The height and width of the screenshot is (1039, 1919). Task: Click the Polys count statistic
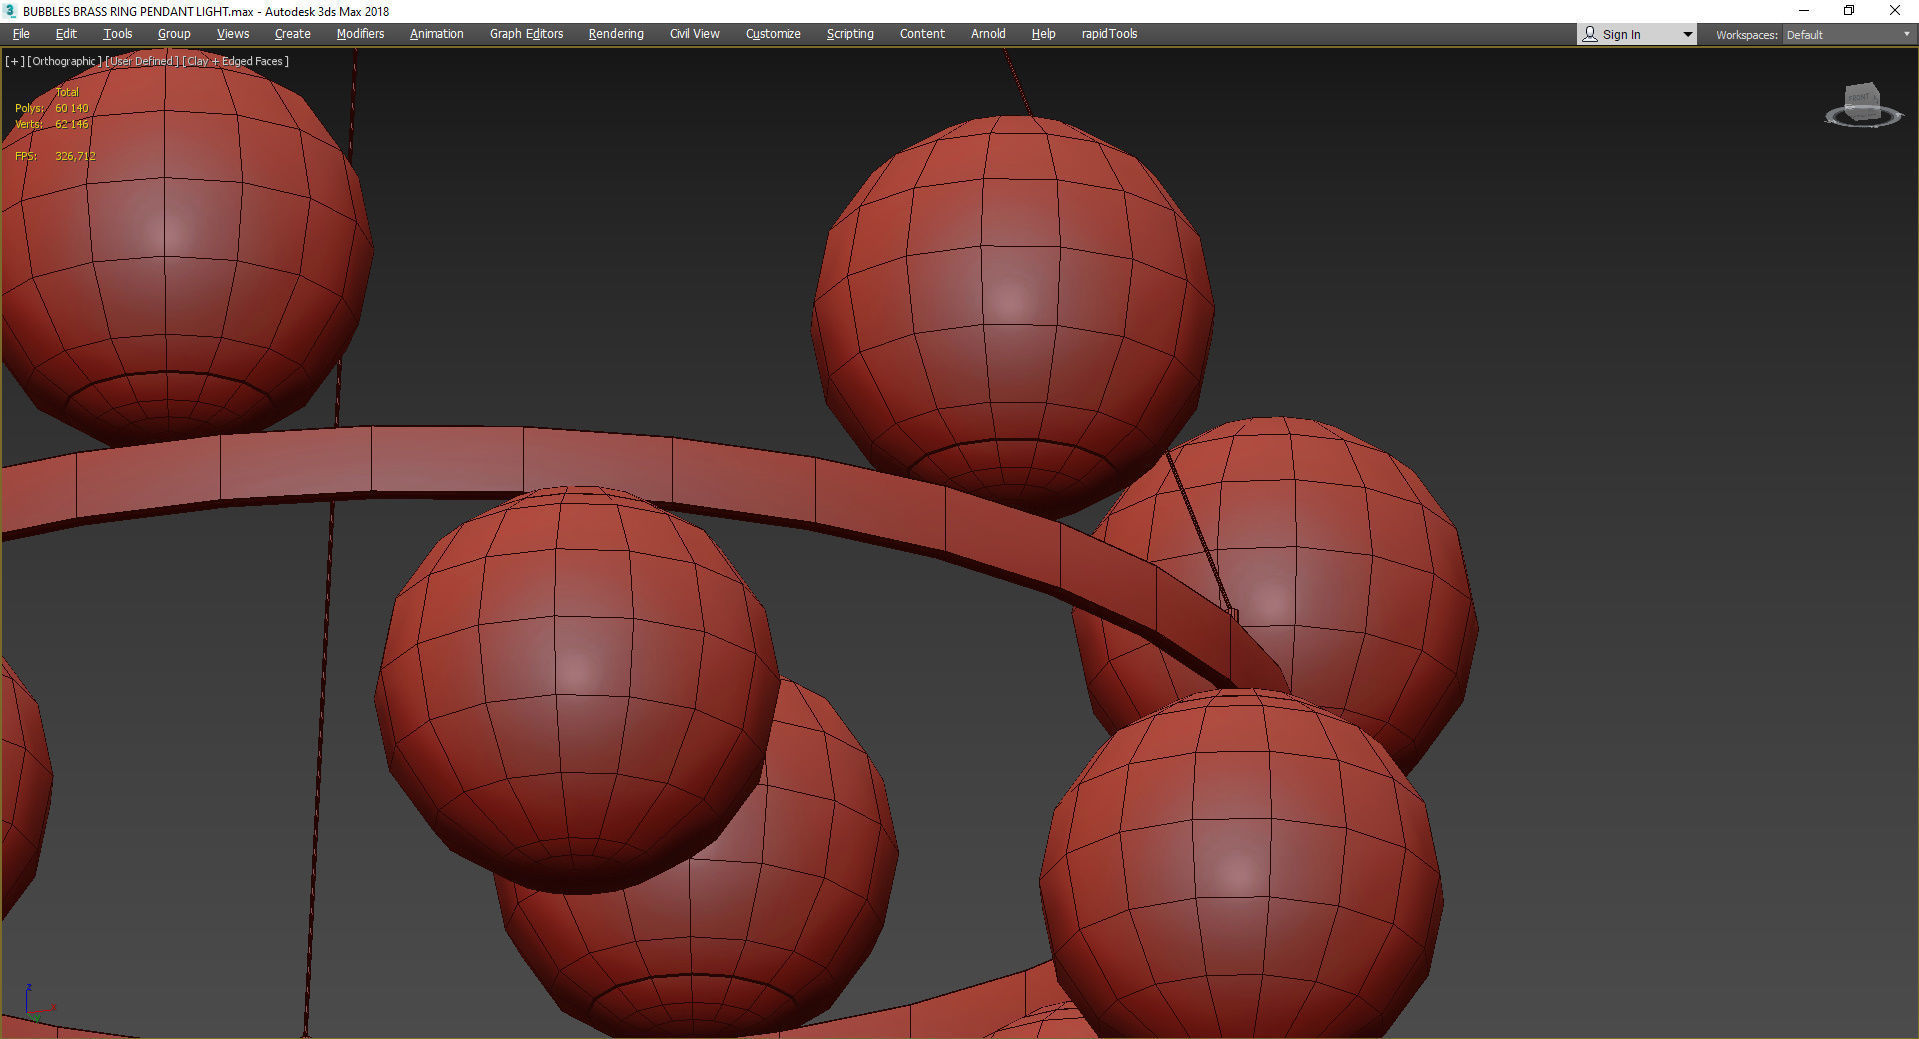pyautogui.click(x=52, y=108)
